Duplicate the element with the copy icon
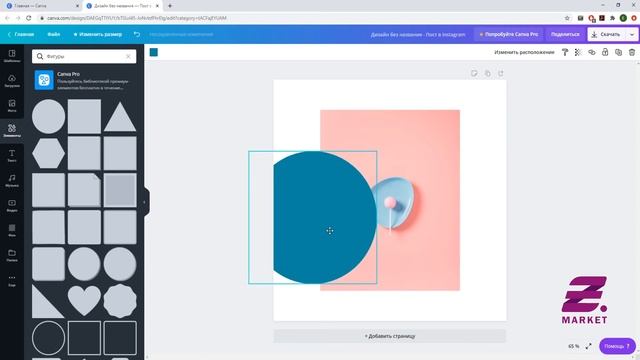The width and height of the screenshot is (640, 360). [x=618, y=52]
